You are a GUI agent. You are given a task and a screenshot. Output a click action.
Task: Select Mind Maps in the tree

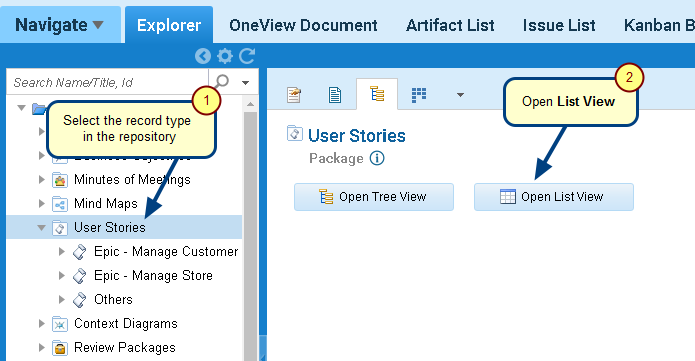pyautogui.click(x=105, y=204)
